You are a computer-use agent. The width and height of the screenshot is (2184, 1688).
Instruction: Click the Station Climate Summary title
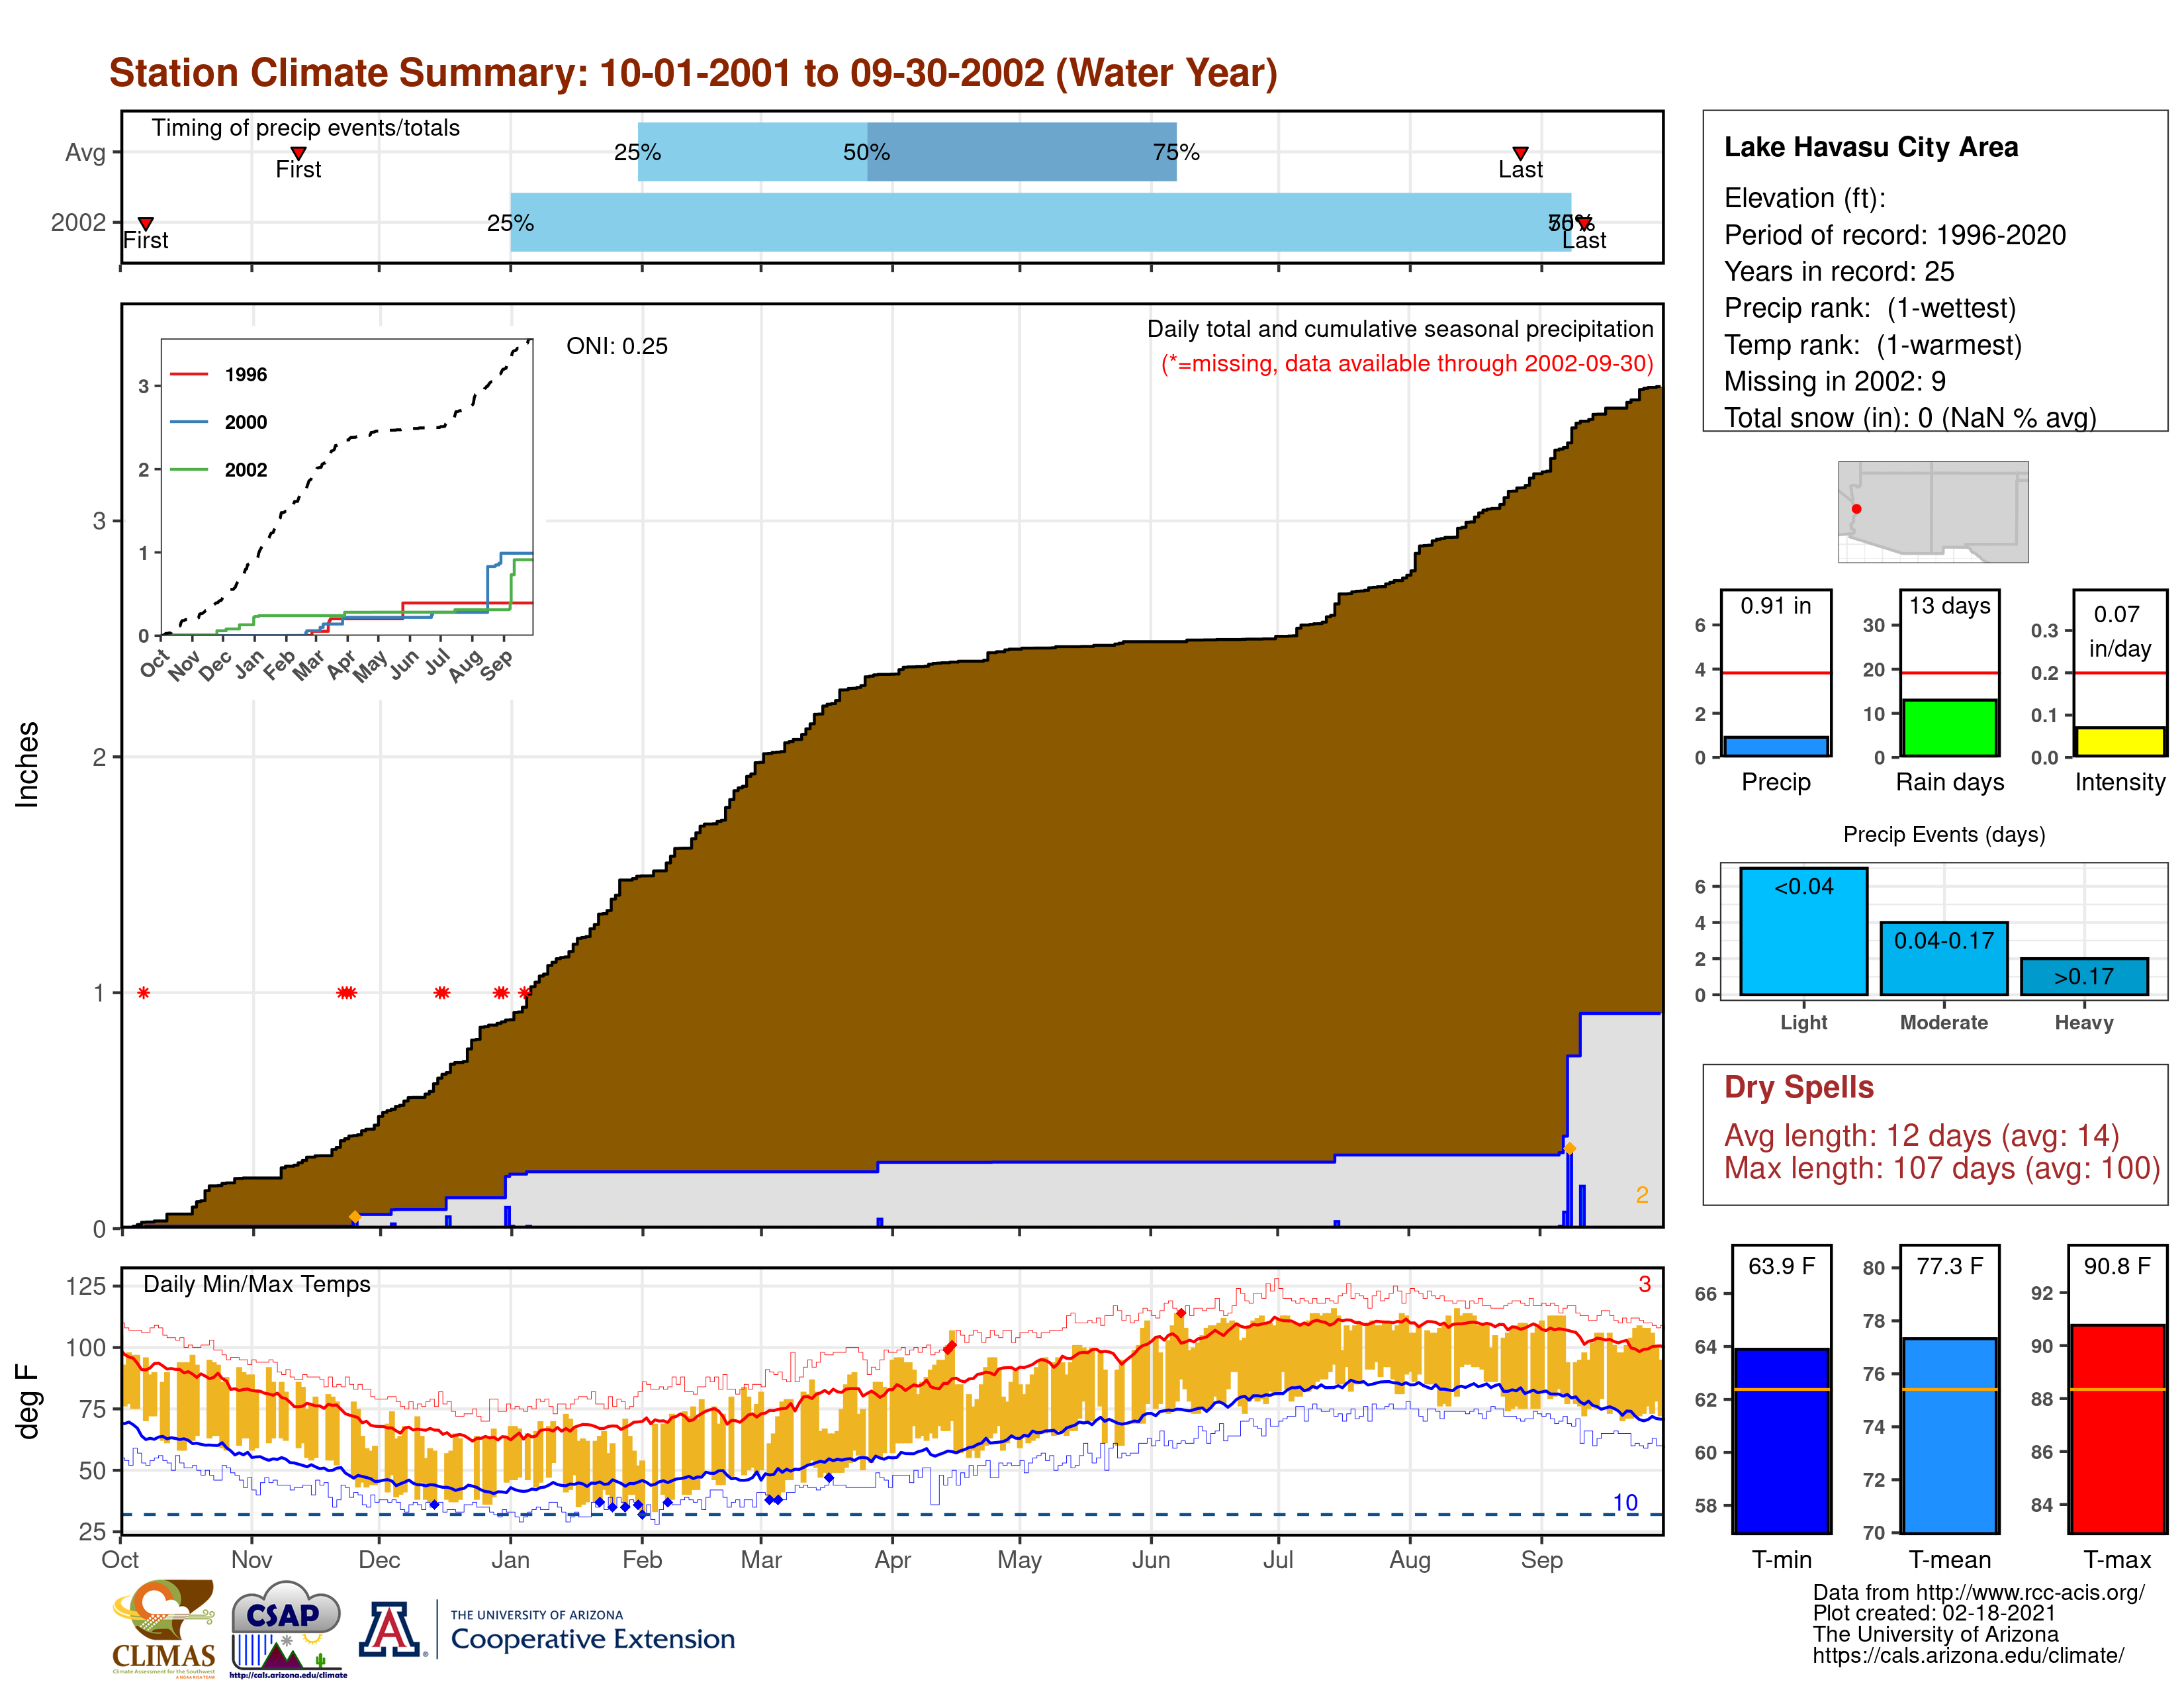[693, 73]
